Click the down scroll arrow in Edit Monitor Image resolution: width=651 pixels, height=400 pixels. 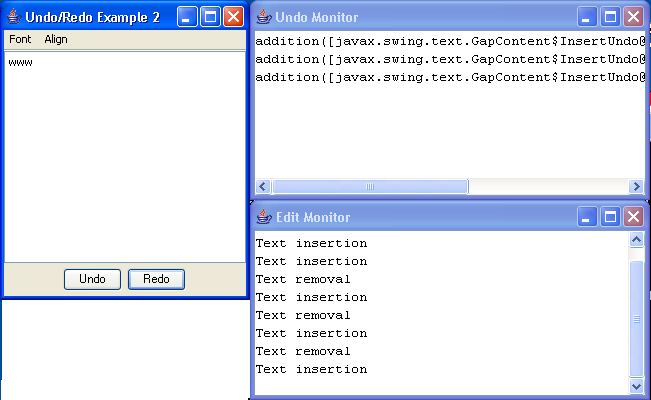(x=636, y=386)
